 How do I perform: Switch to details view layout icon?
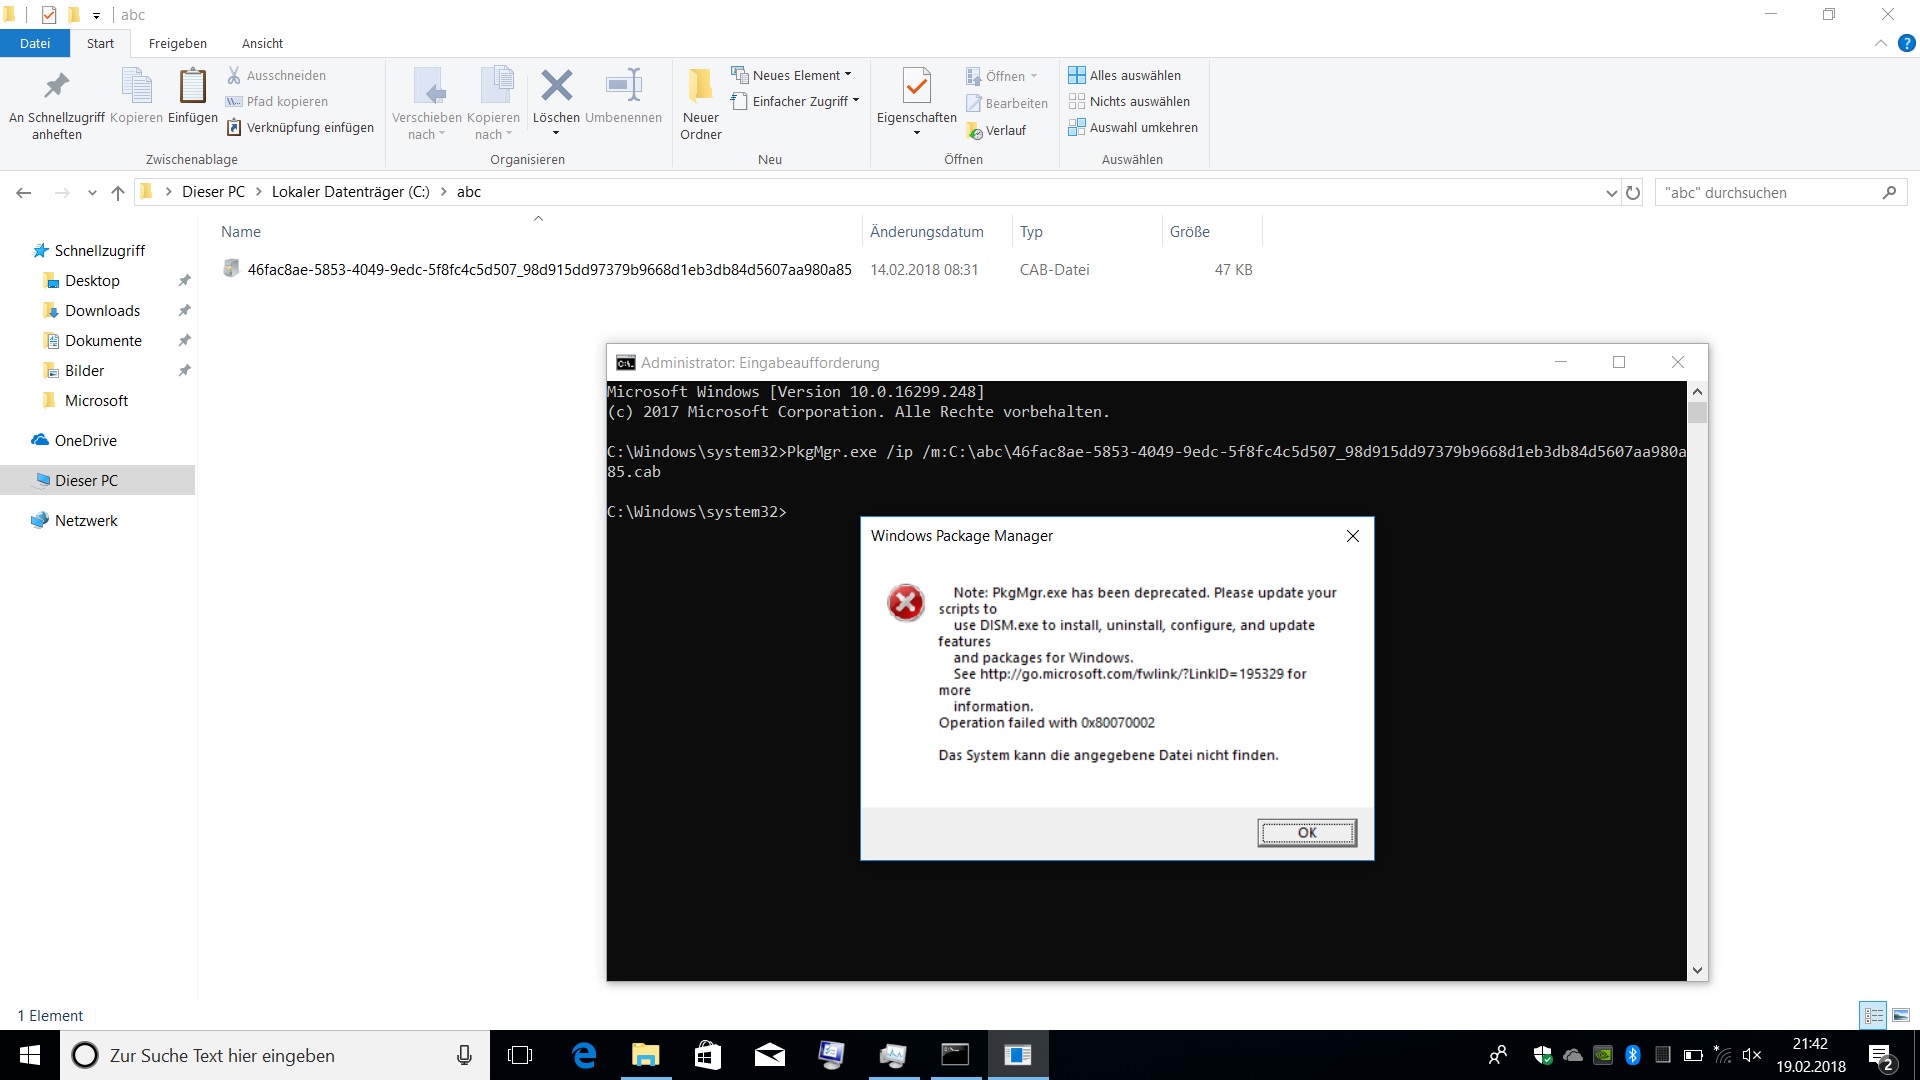[x=1873, y=1015]
